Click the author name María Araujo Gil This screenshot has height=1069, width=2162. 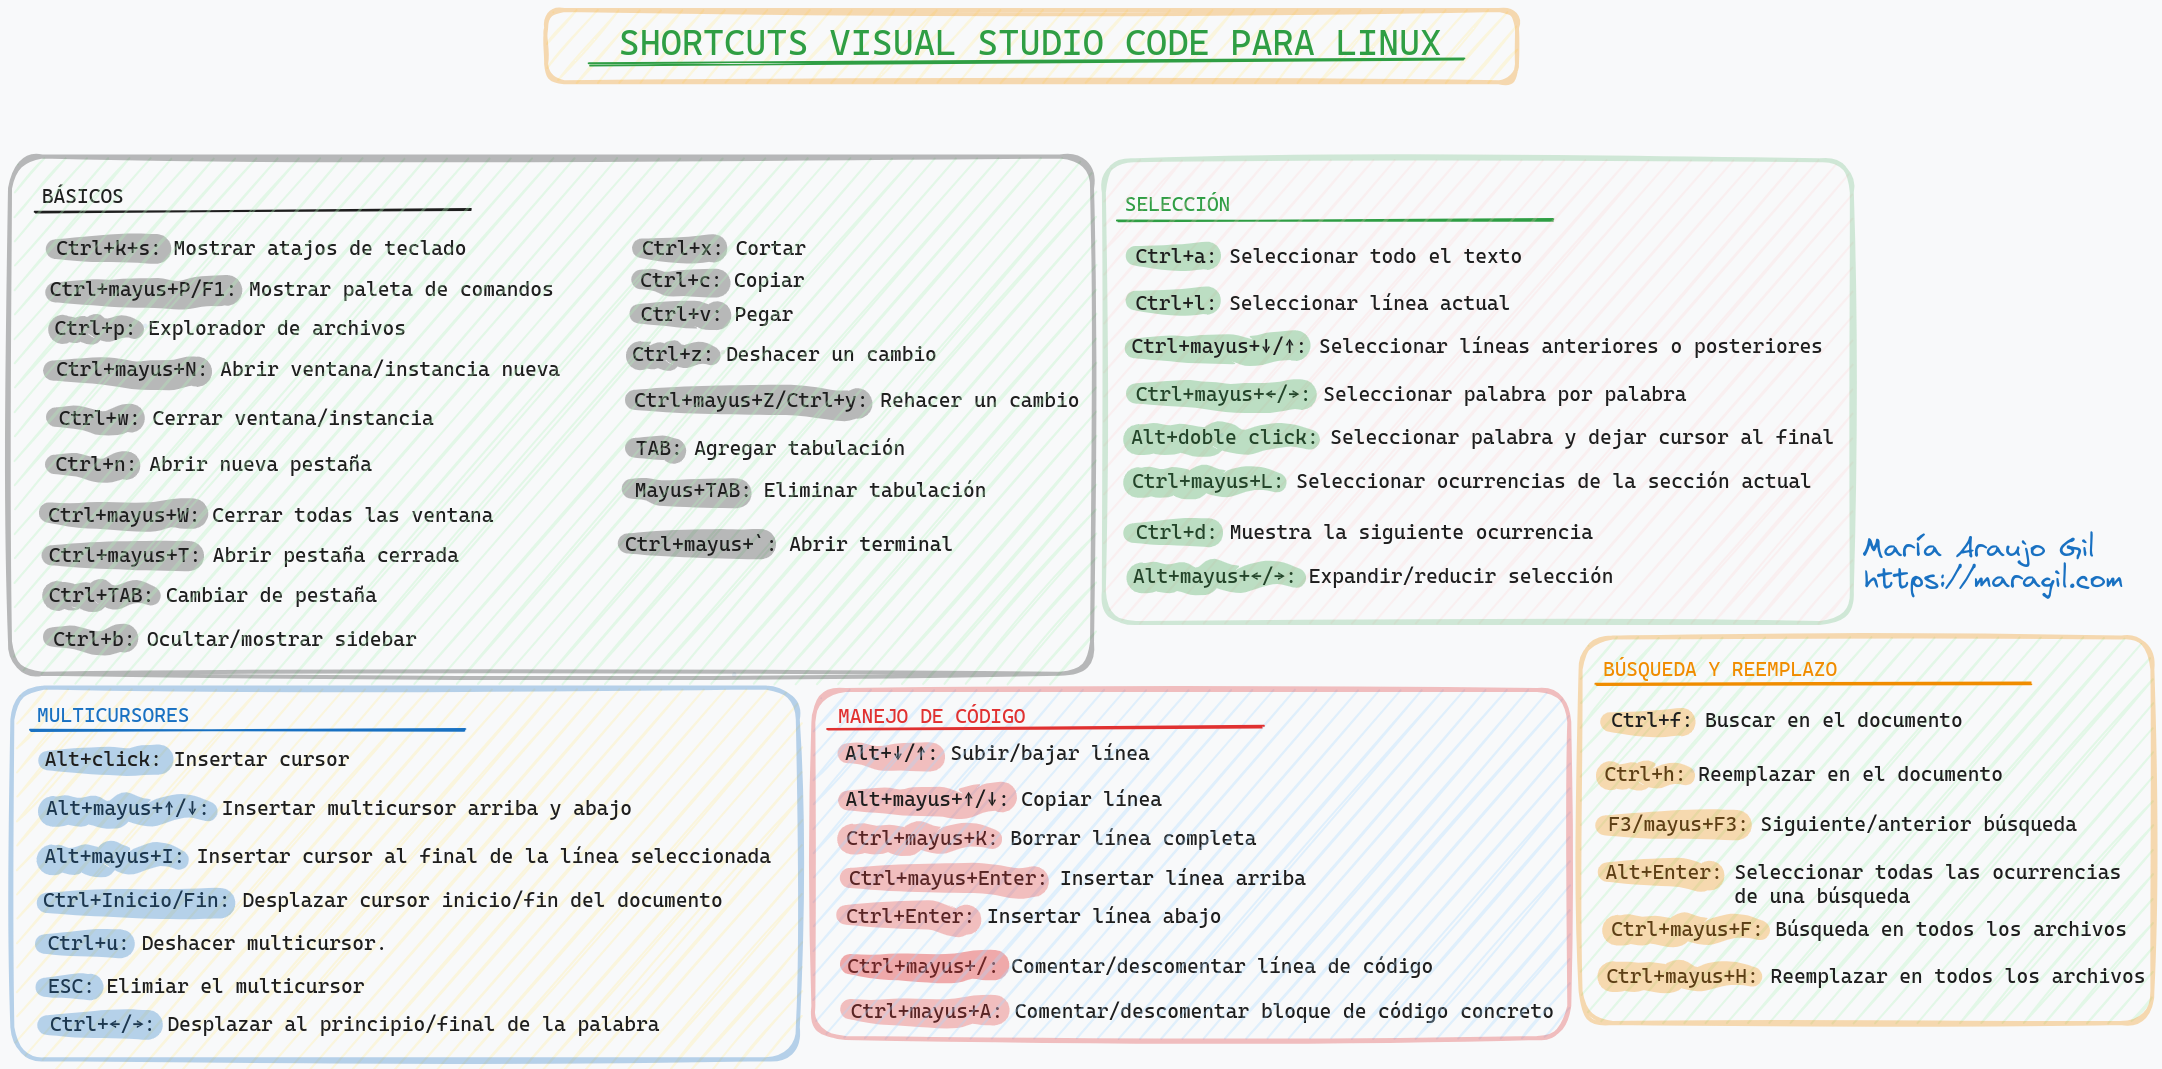[1977, 548]
